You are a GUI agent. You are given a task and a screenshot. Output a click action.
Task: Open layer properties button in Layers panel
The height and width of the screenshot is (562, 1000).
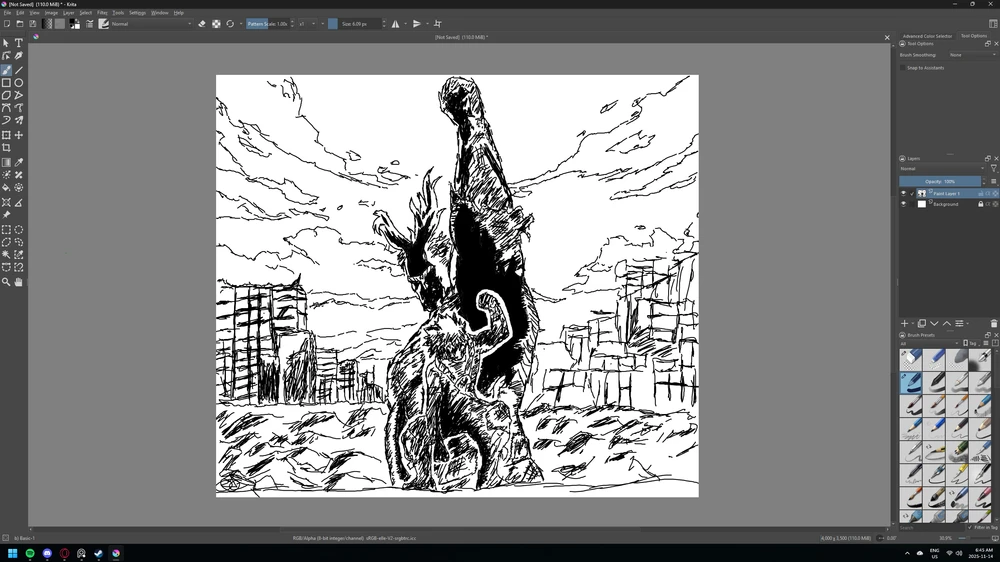point(959,324)
